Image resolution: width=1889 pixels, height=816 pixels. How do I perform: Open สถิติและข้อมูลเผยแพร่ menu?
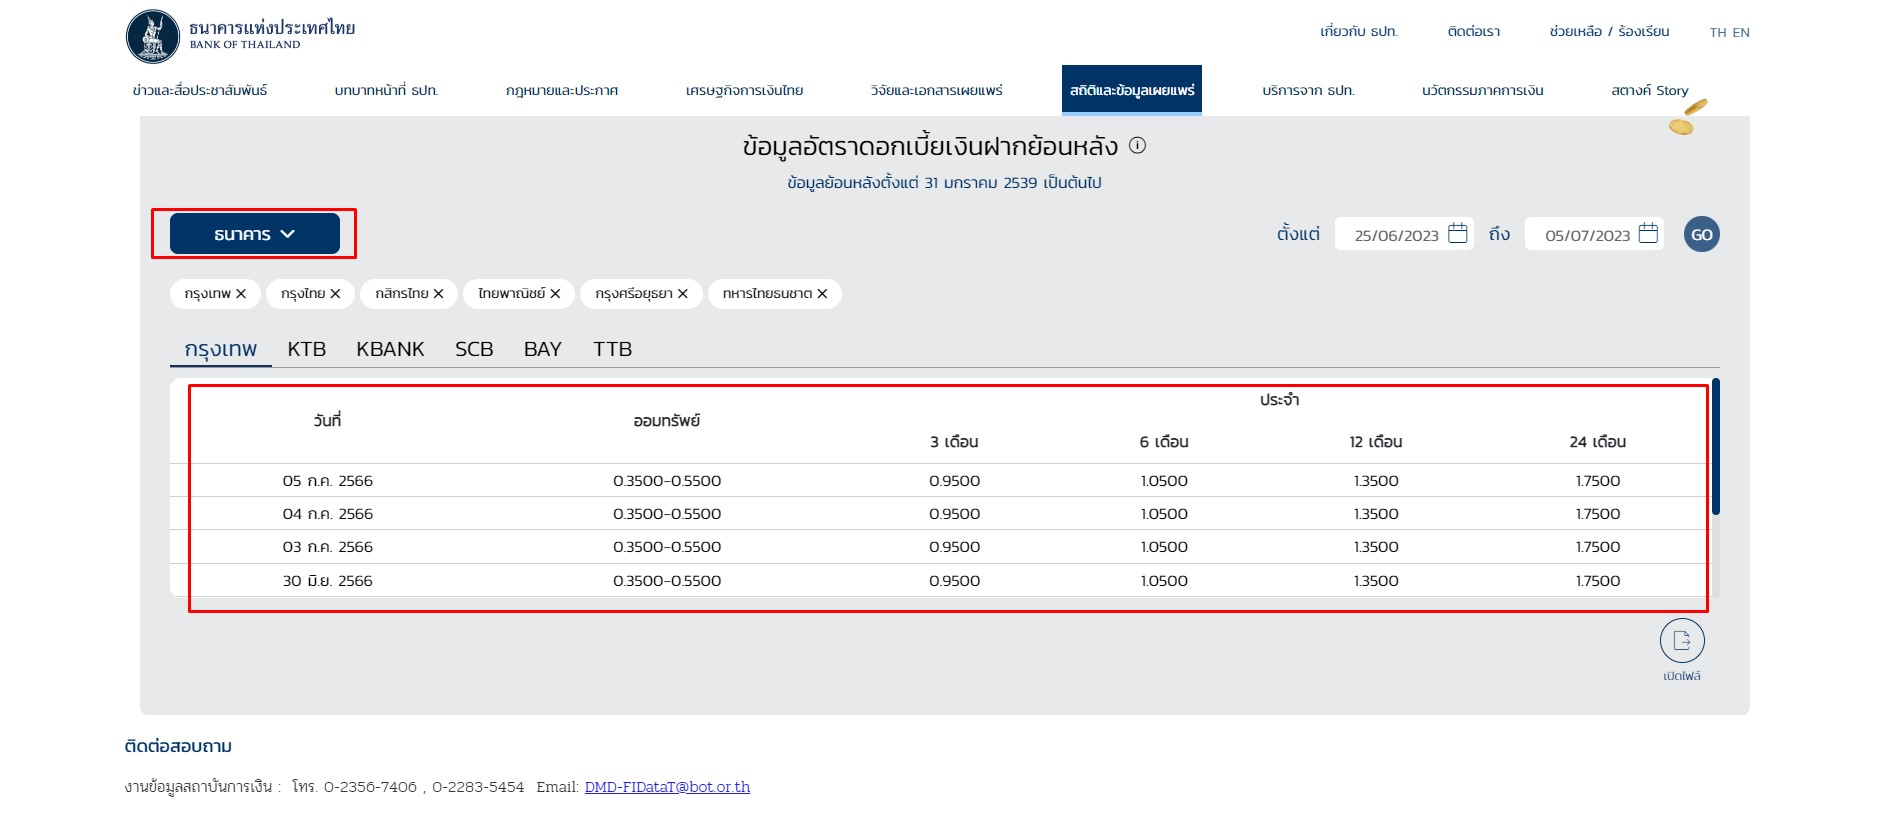pos(1132,90)
